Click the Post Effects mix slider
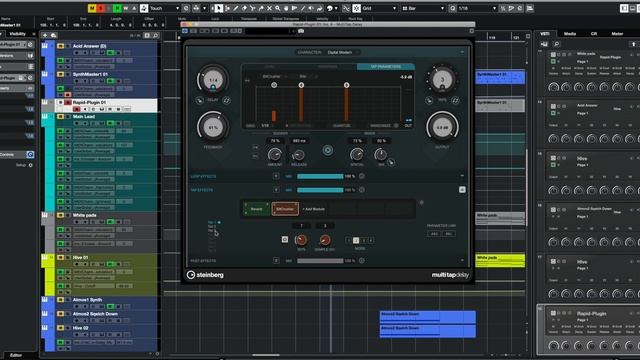The width and height of the screenshot is (640, 360). 320,261
